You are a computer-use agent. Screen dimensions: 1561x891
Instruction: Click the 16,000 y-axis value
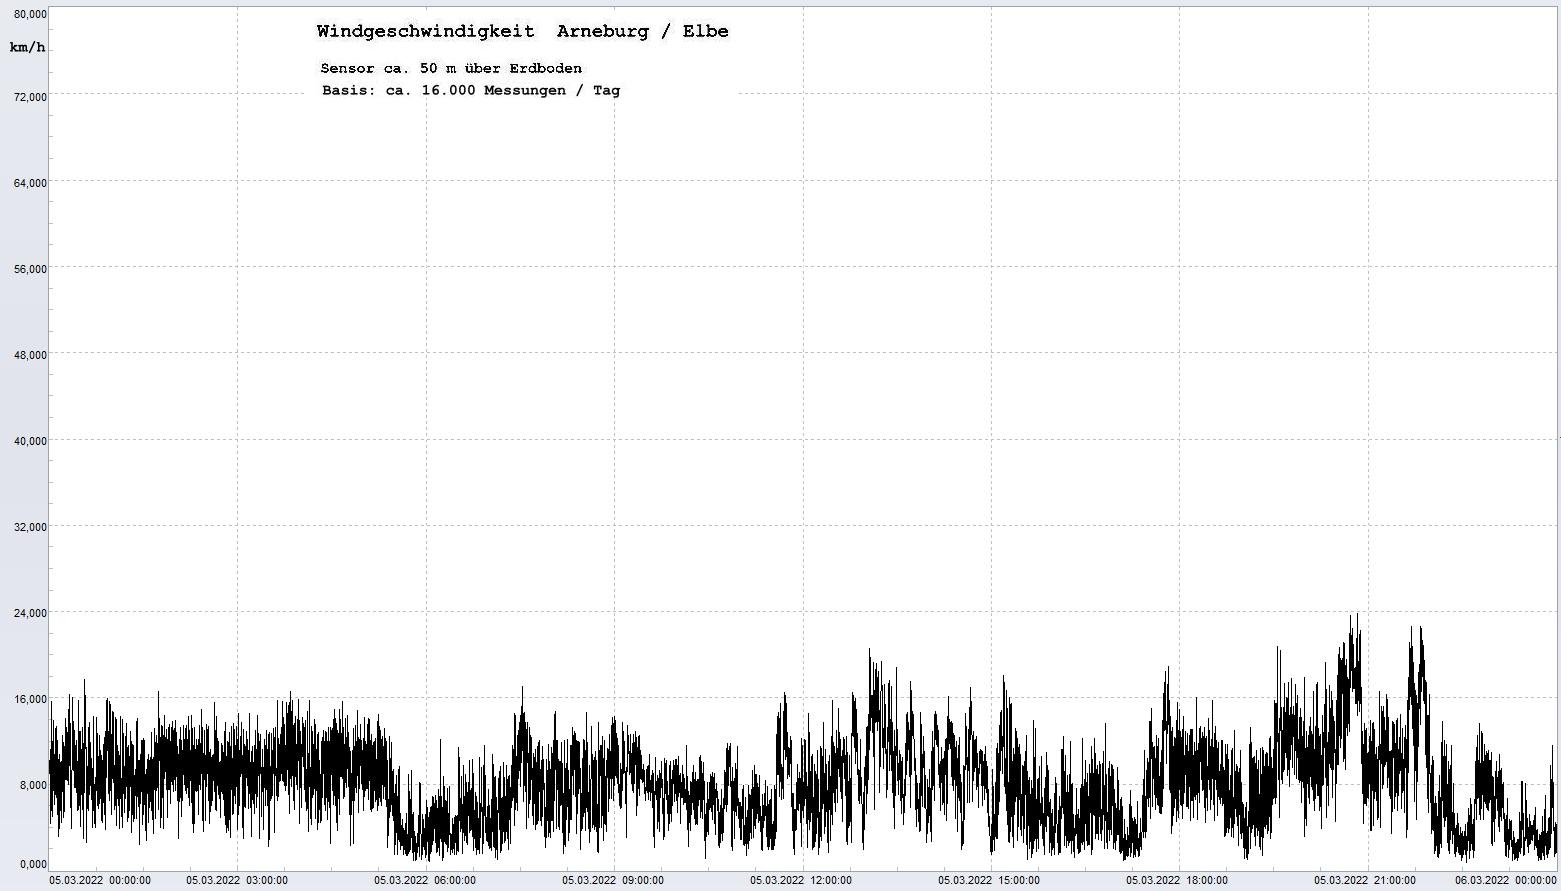pyautogui.click(x=30, y=699)
